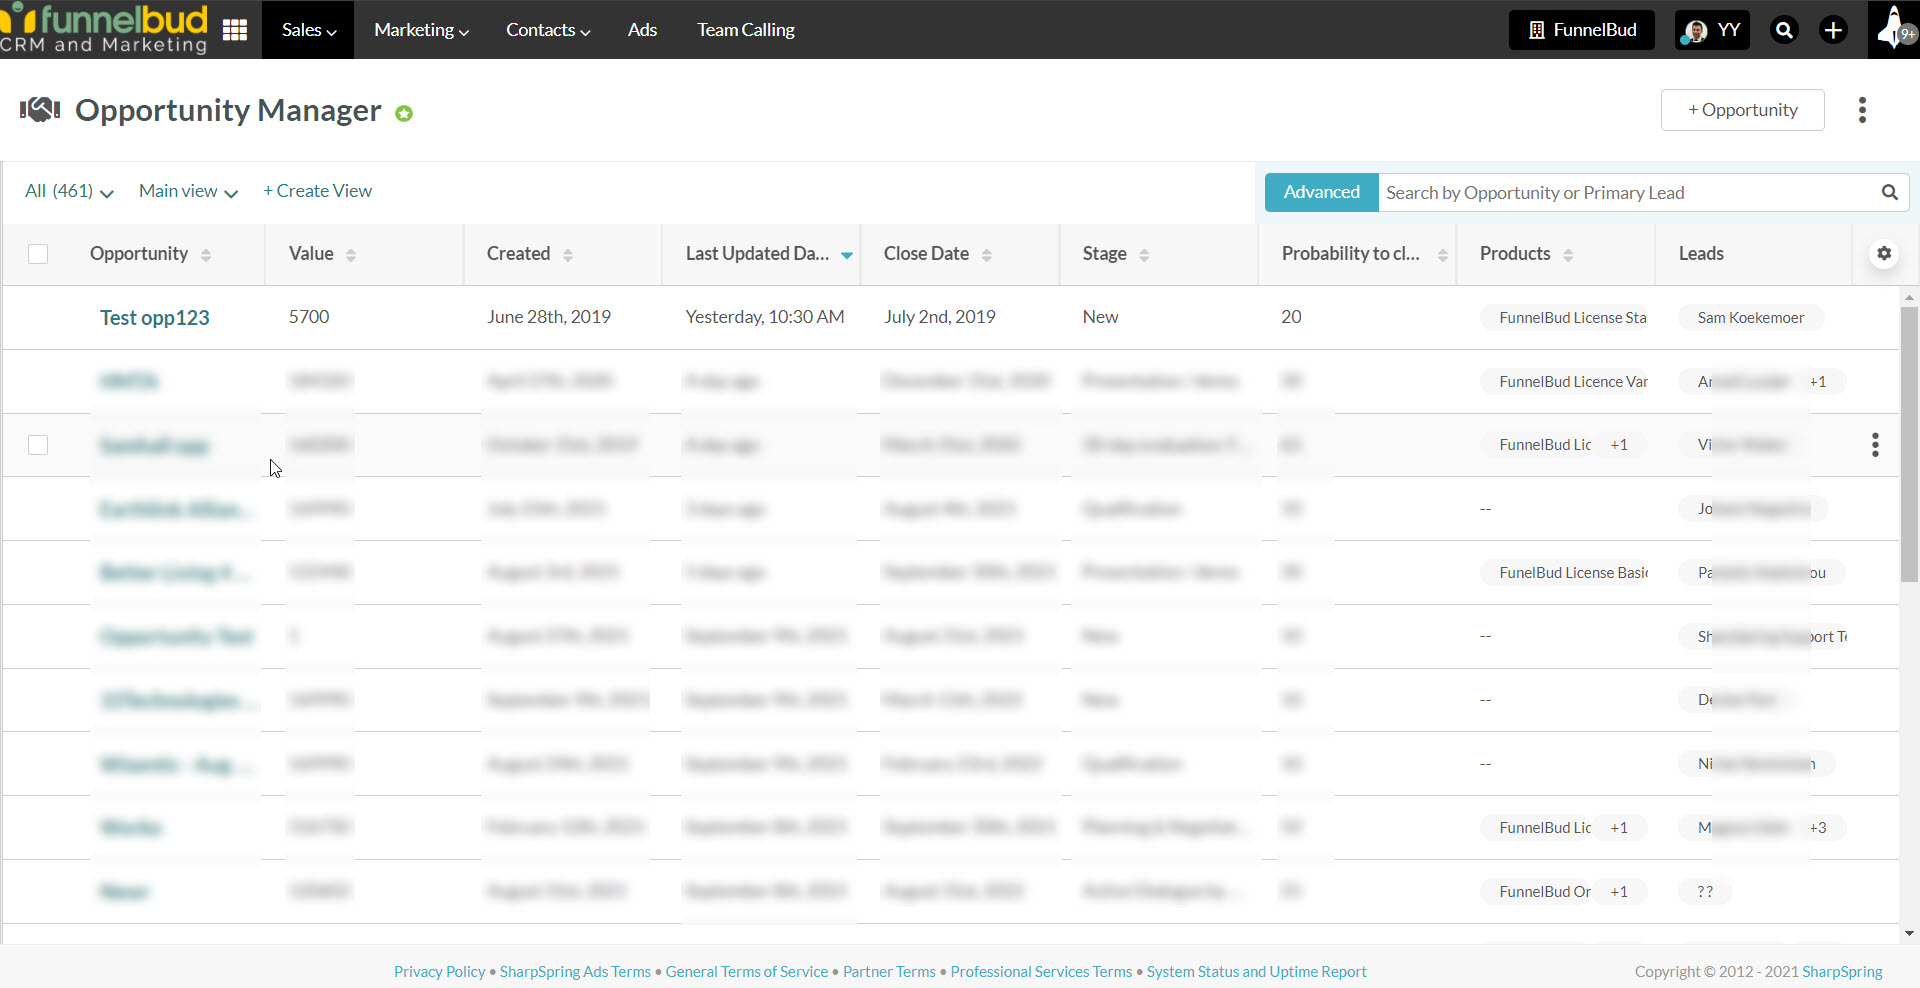
Task: Sort by Products column arrows
Action: coord(1568,255)
